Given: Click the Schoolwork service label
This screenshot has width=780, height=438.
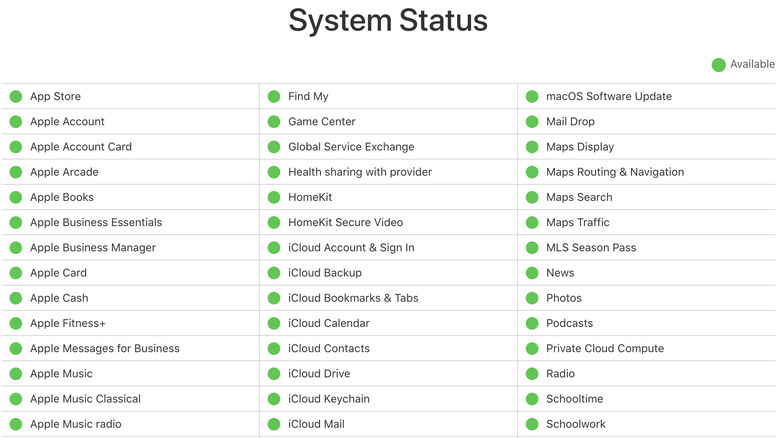Looking at the screenshot, I should tap(575, 424).
